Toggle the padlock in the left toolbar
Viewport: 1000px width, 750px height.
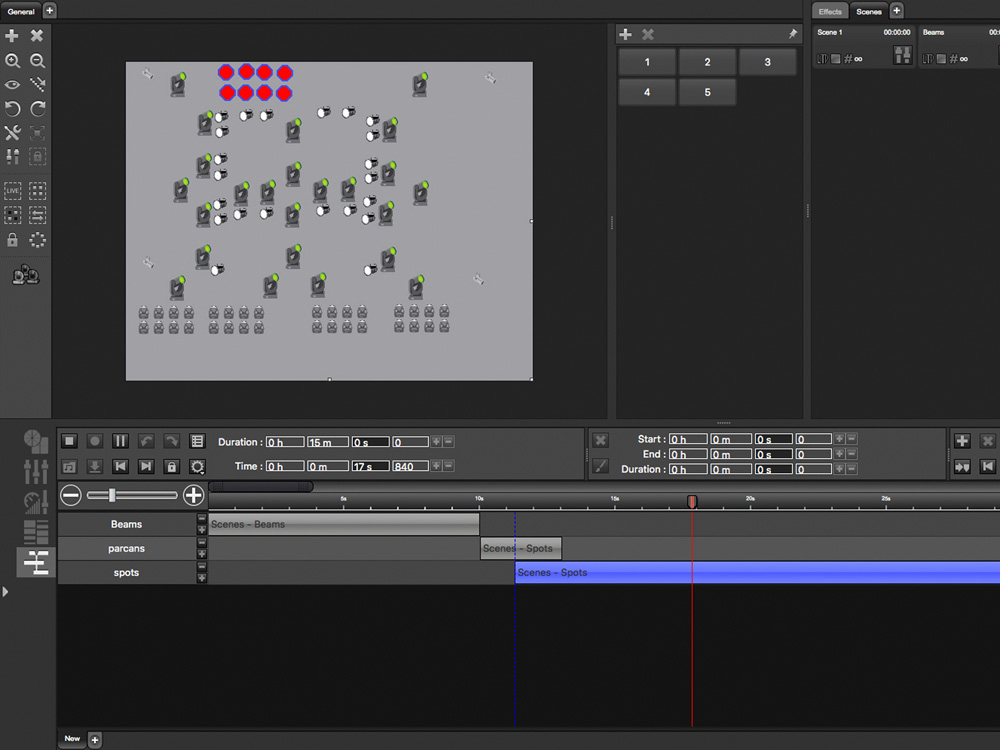pos(12,240)
